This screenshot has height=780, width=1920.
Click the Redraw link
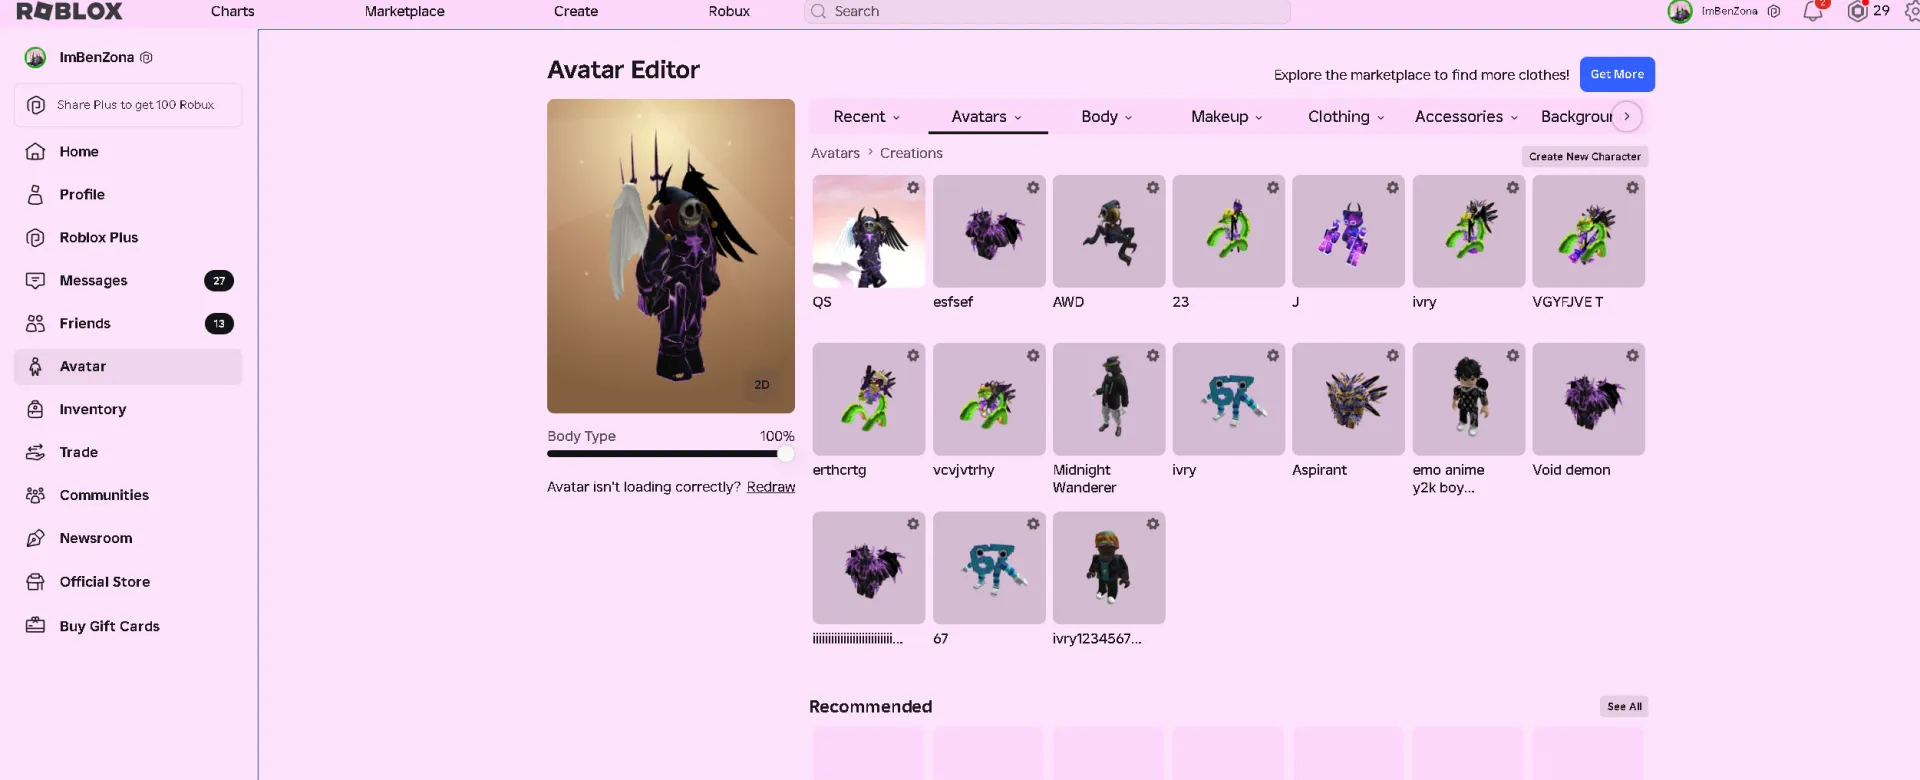(x=771, y=487)
